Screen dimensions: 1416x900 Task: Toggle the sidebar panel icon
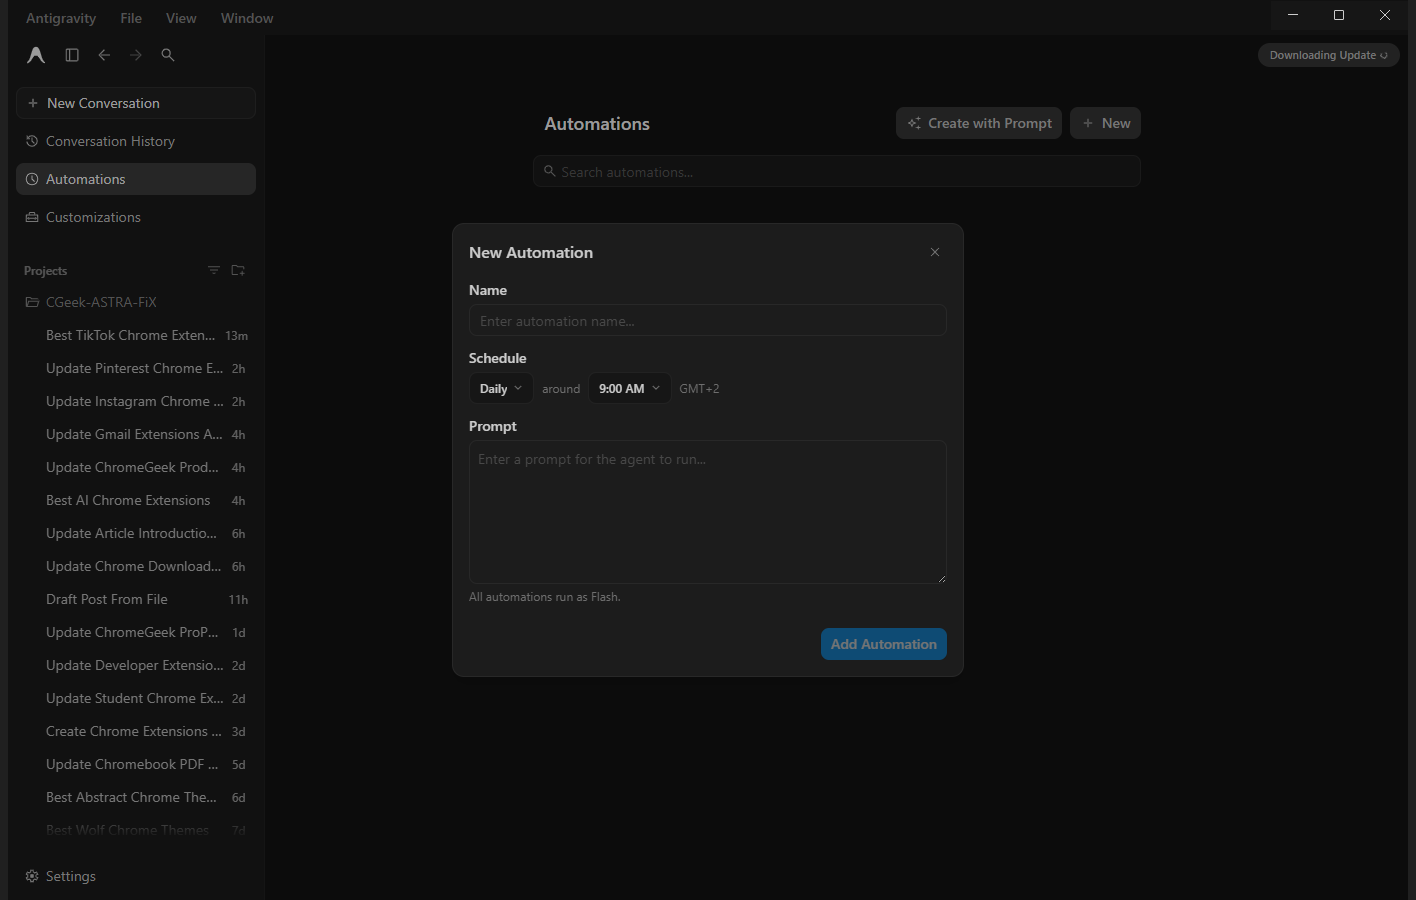click(72, 55)
